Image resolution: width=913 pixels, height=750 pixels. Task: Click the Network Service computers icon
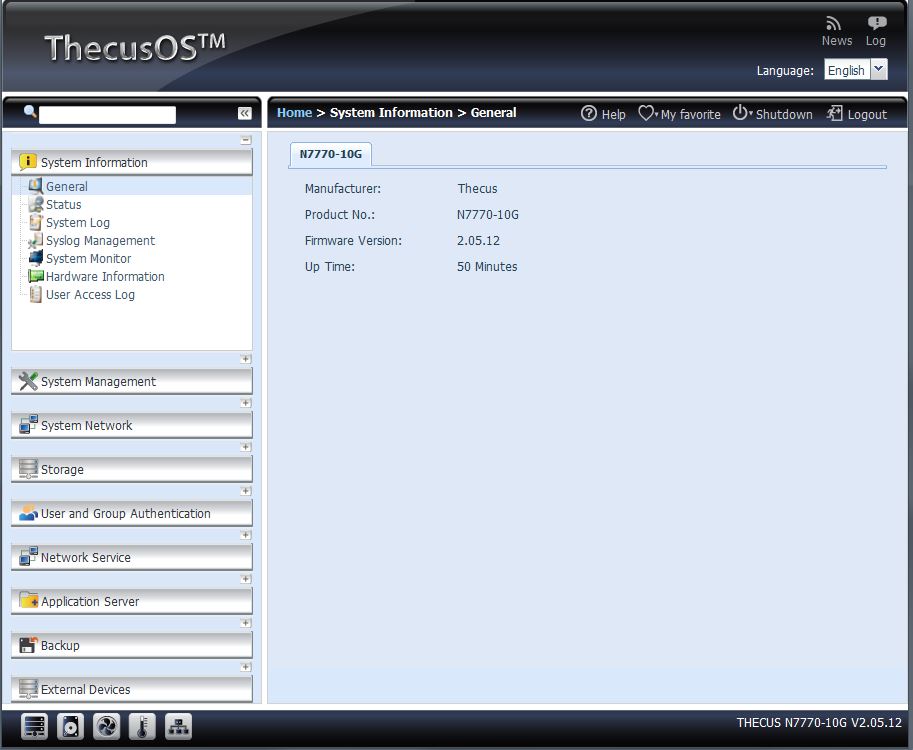[28, 556]
